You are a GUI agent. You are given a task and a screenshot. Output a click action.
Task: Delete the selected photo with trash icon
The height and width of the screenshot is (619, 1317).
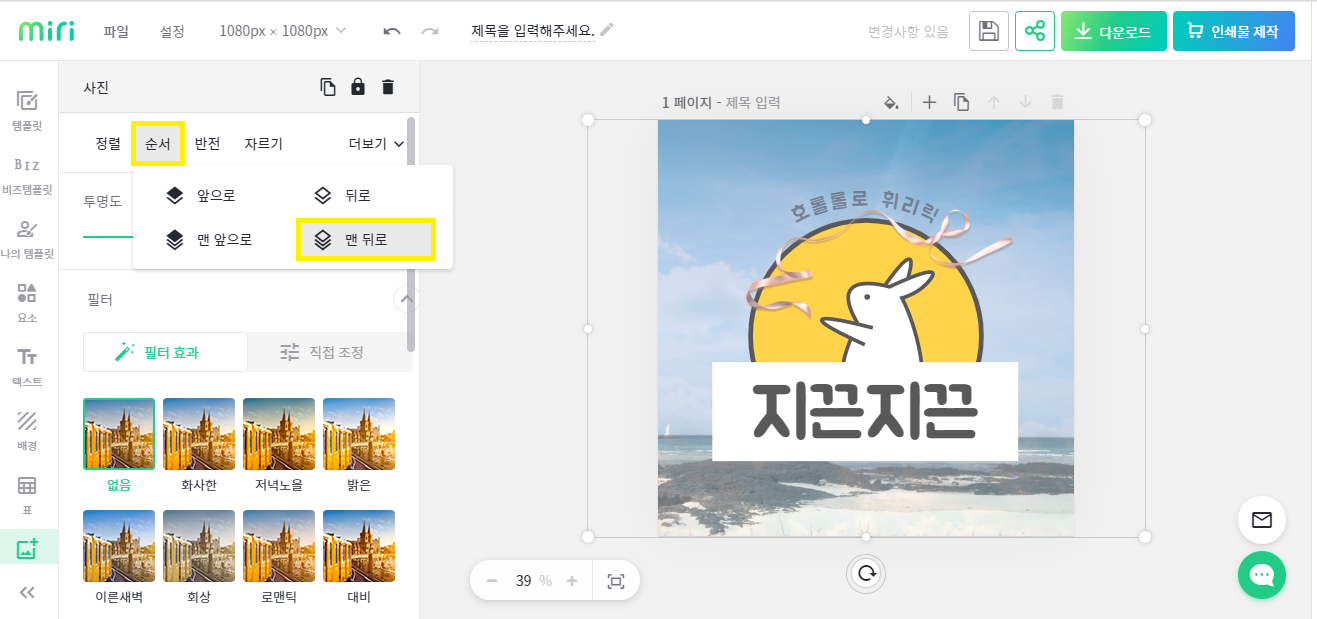pyautogui.click(x=388, y=87)
